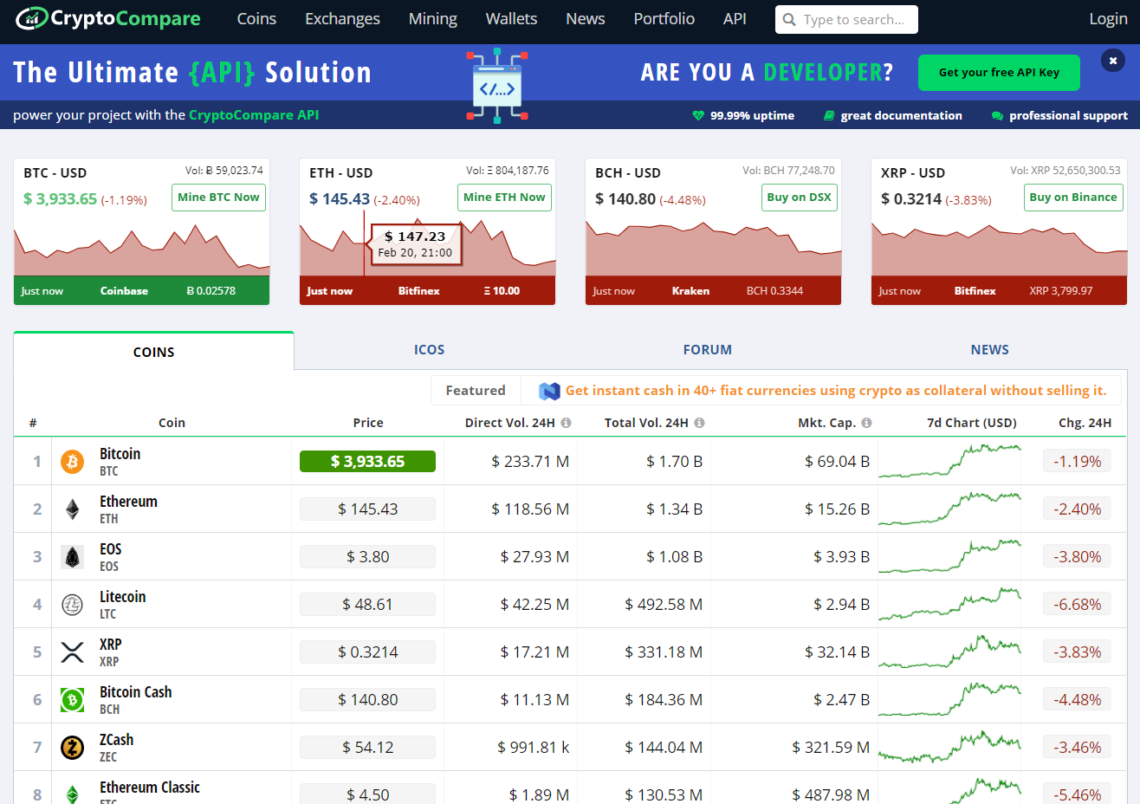
Task: Click Bitcoin's -1.19% change badge in table
Action: point(1077,462)
